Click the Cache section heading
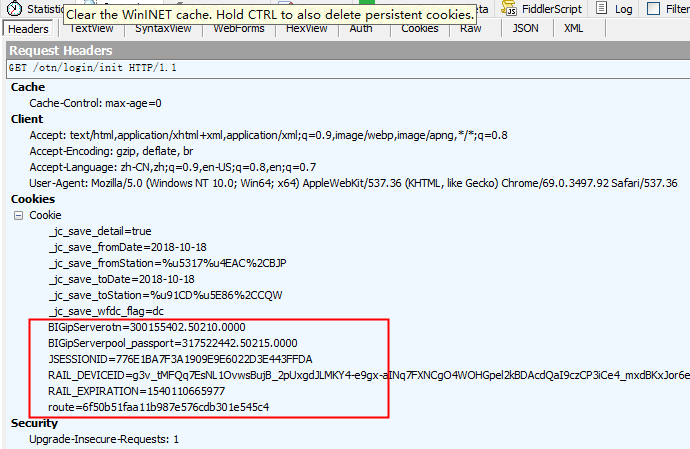690x449 pixels. [x=28, y=87]
